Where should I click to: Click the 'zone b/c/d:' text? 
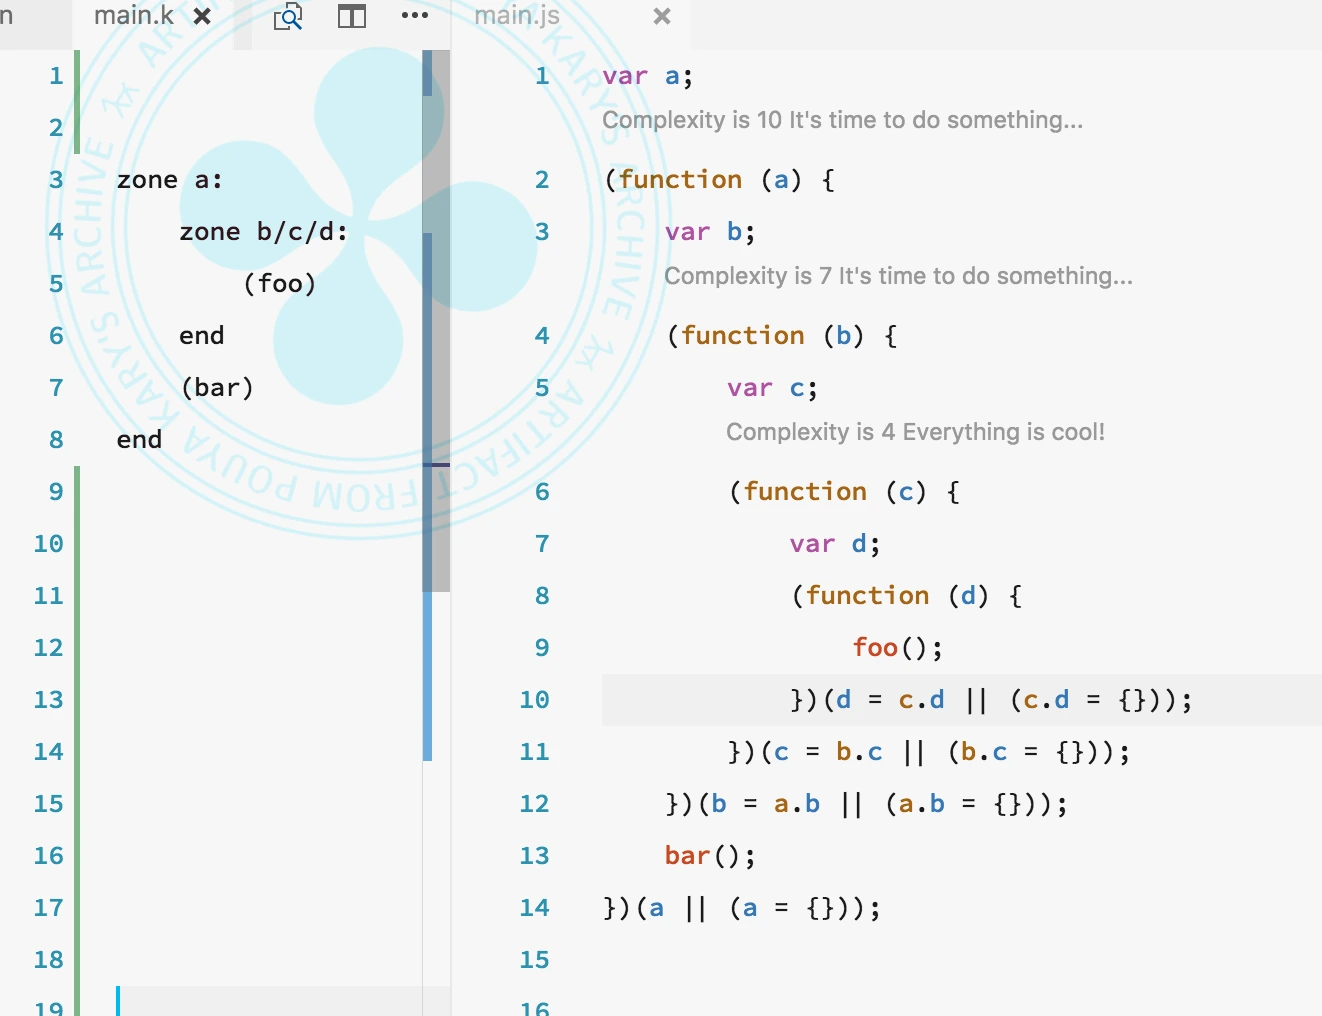[x=263, y=232]
